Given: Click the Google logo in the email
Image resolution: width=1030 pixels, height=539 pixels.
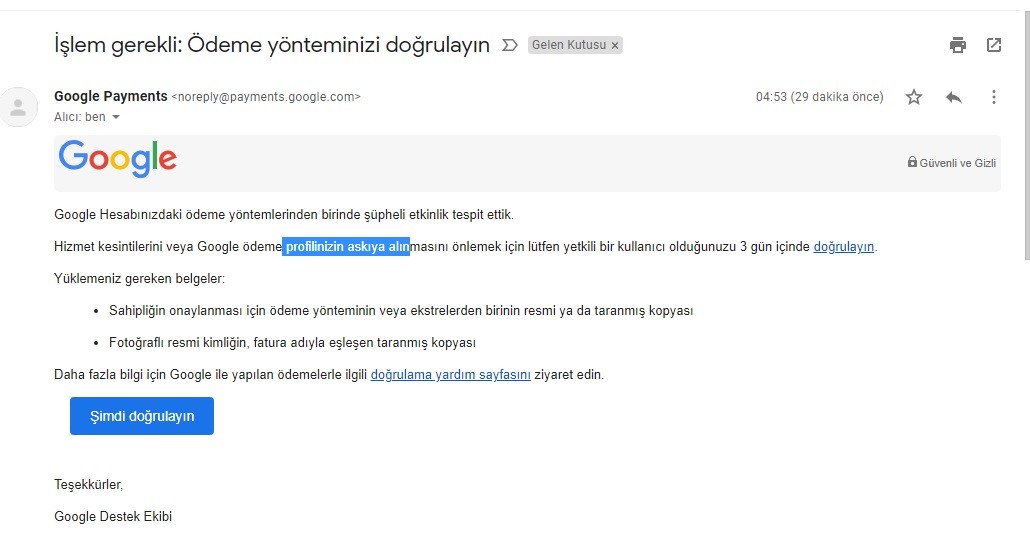Looking at the screenshot, I should click(x=118, y=158).
